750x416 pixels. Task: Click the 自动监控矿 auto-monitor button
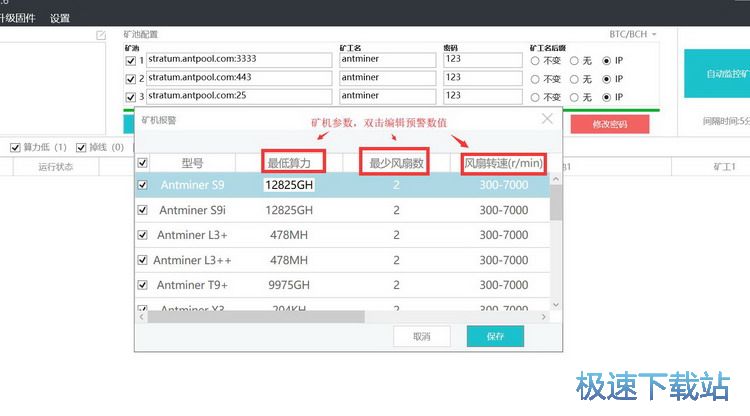717,74
